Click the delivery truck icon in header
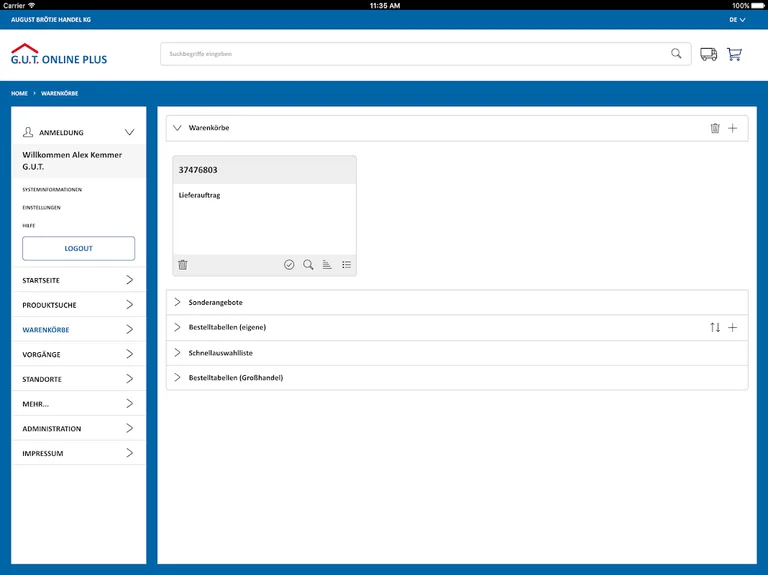 click(708, 54)
